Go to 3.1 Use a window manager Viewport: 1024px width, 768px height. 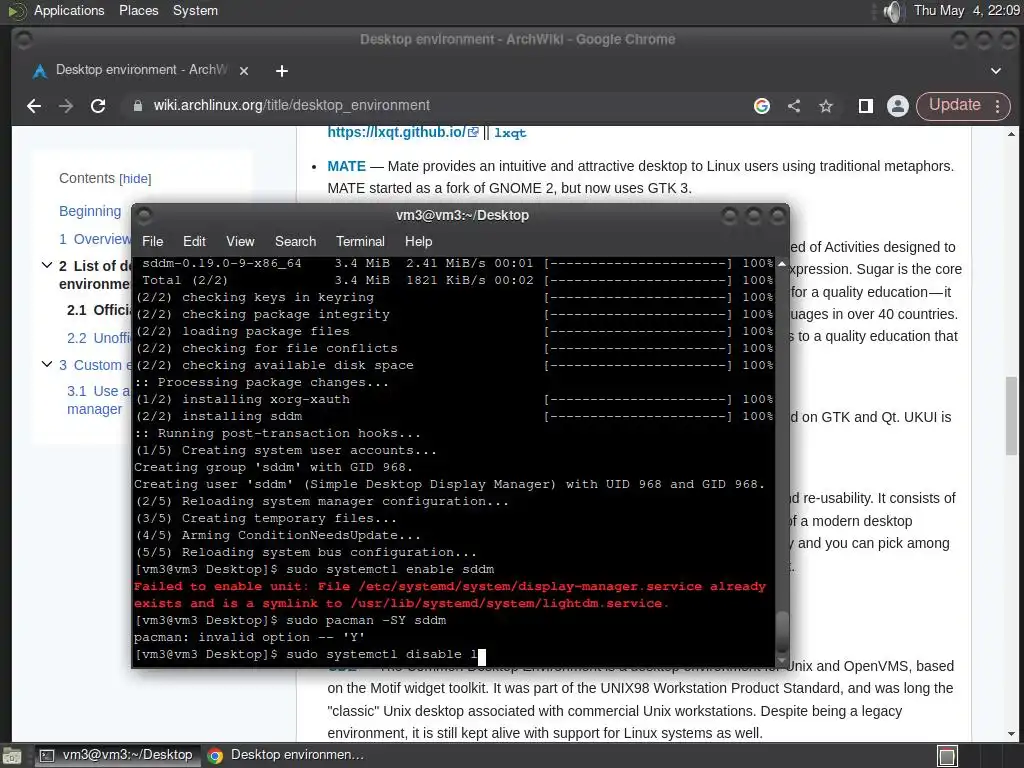(x=99, y=400)
